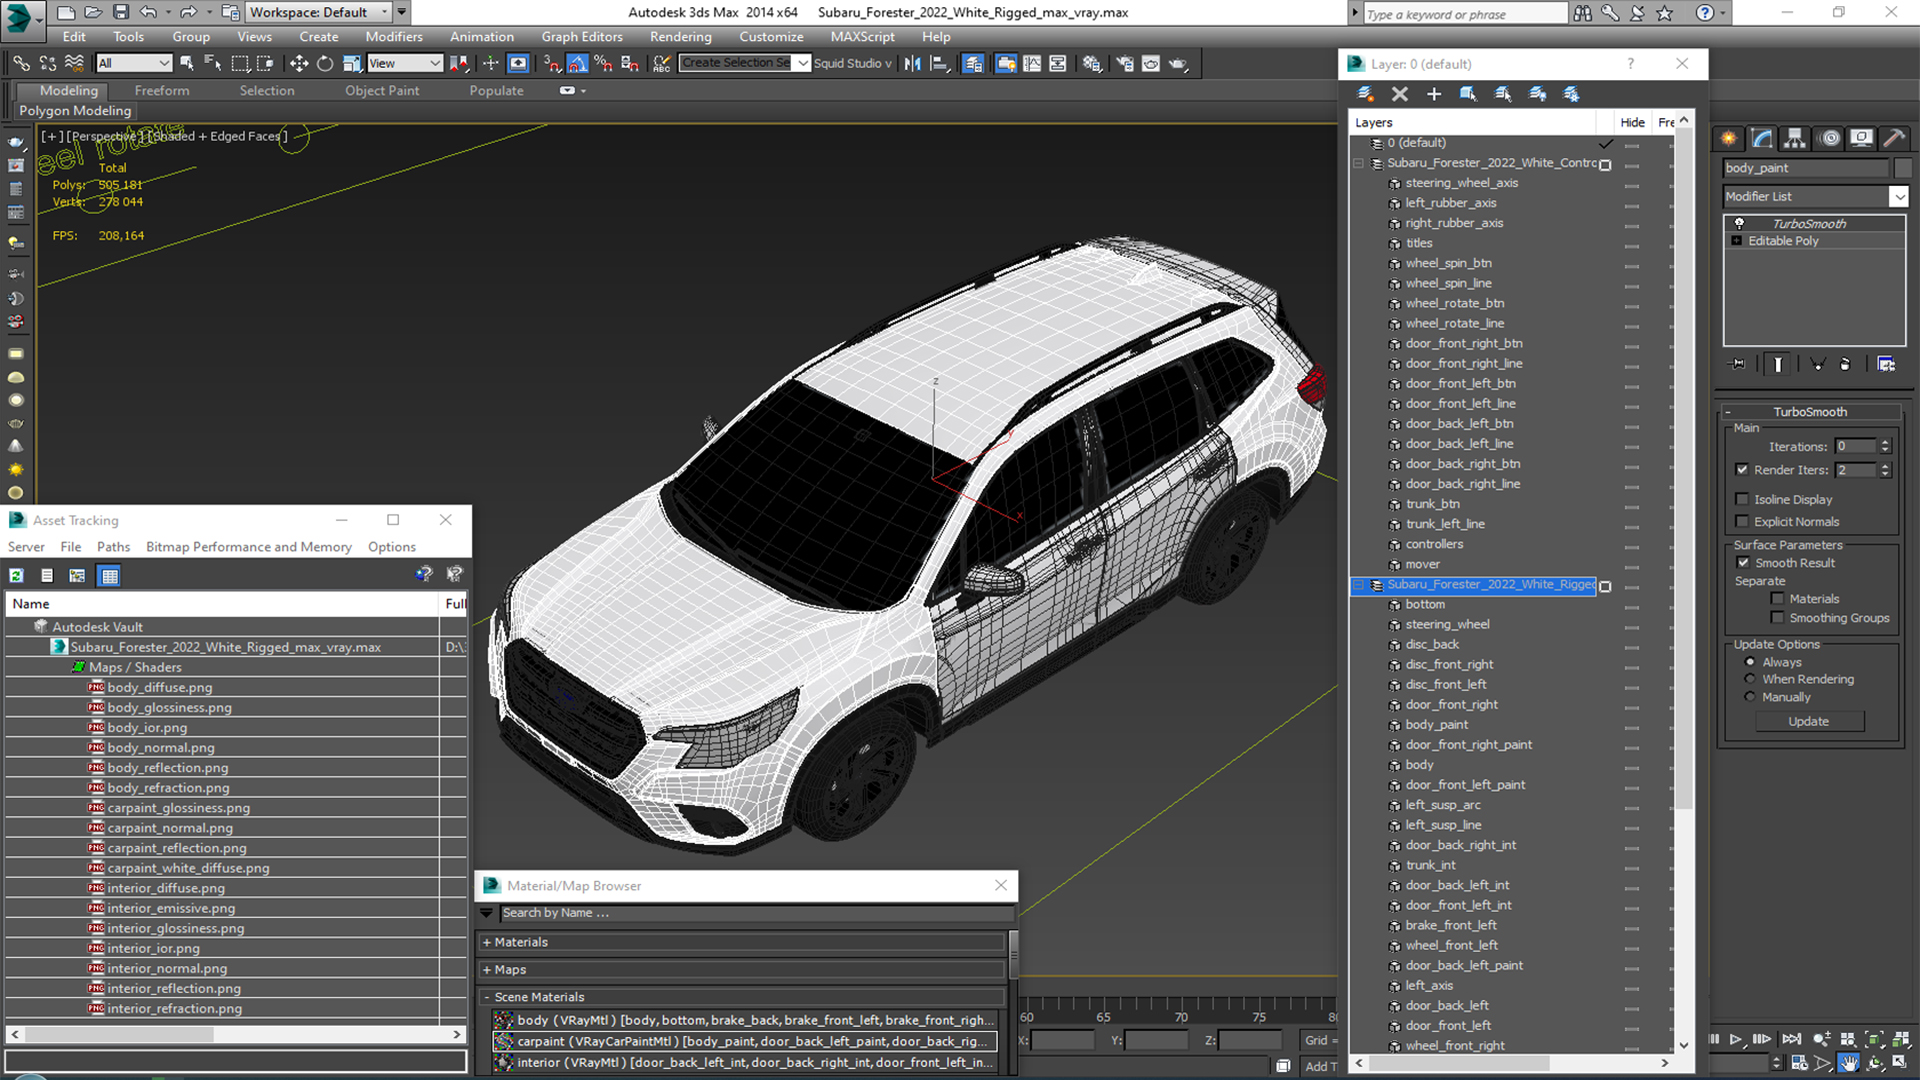This screenshot has height=1080, width=1920.
Task: Enable Isoline Display checkbox
Action: pos(1742,499)
